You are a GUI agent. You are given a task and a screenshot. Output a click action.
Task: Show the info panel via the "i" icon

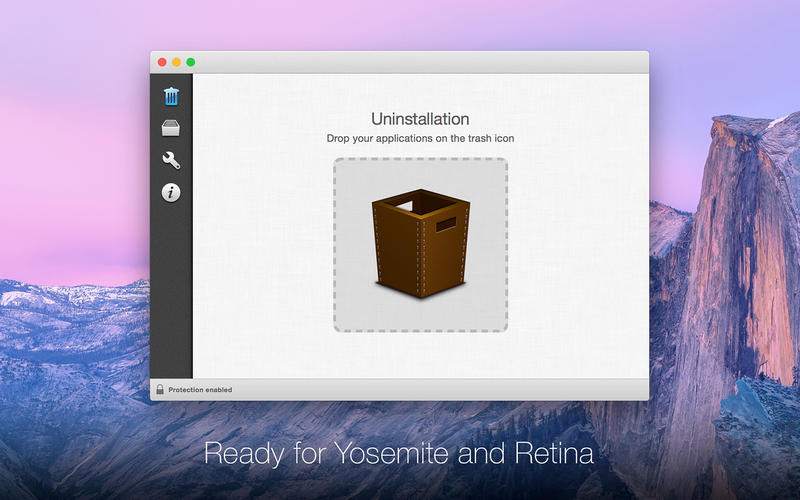(x=171, y=192)
